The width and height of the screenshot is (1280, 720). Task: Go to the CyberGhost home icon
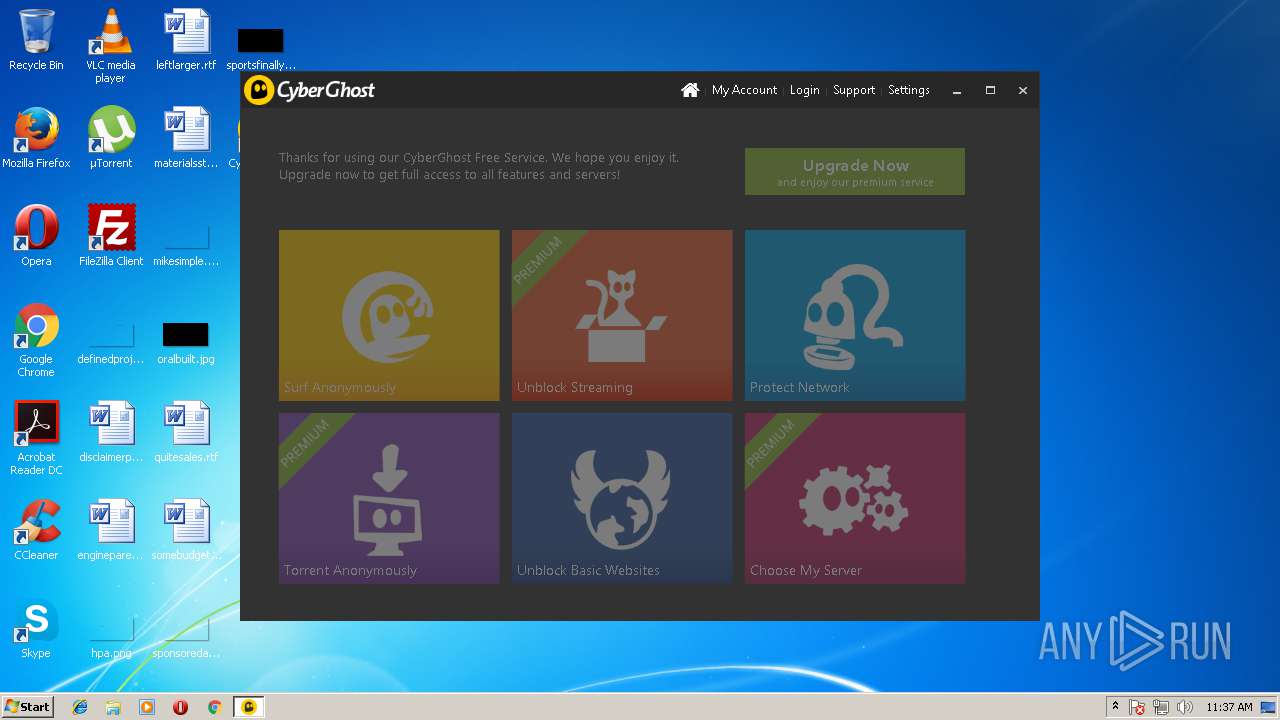click(x=690, y=90)
